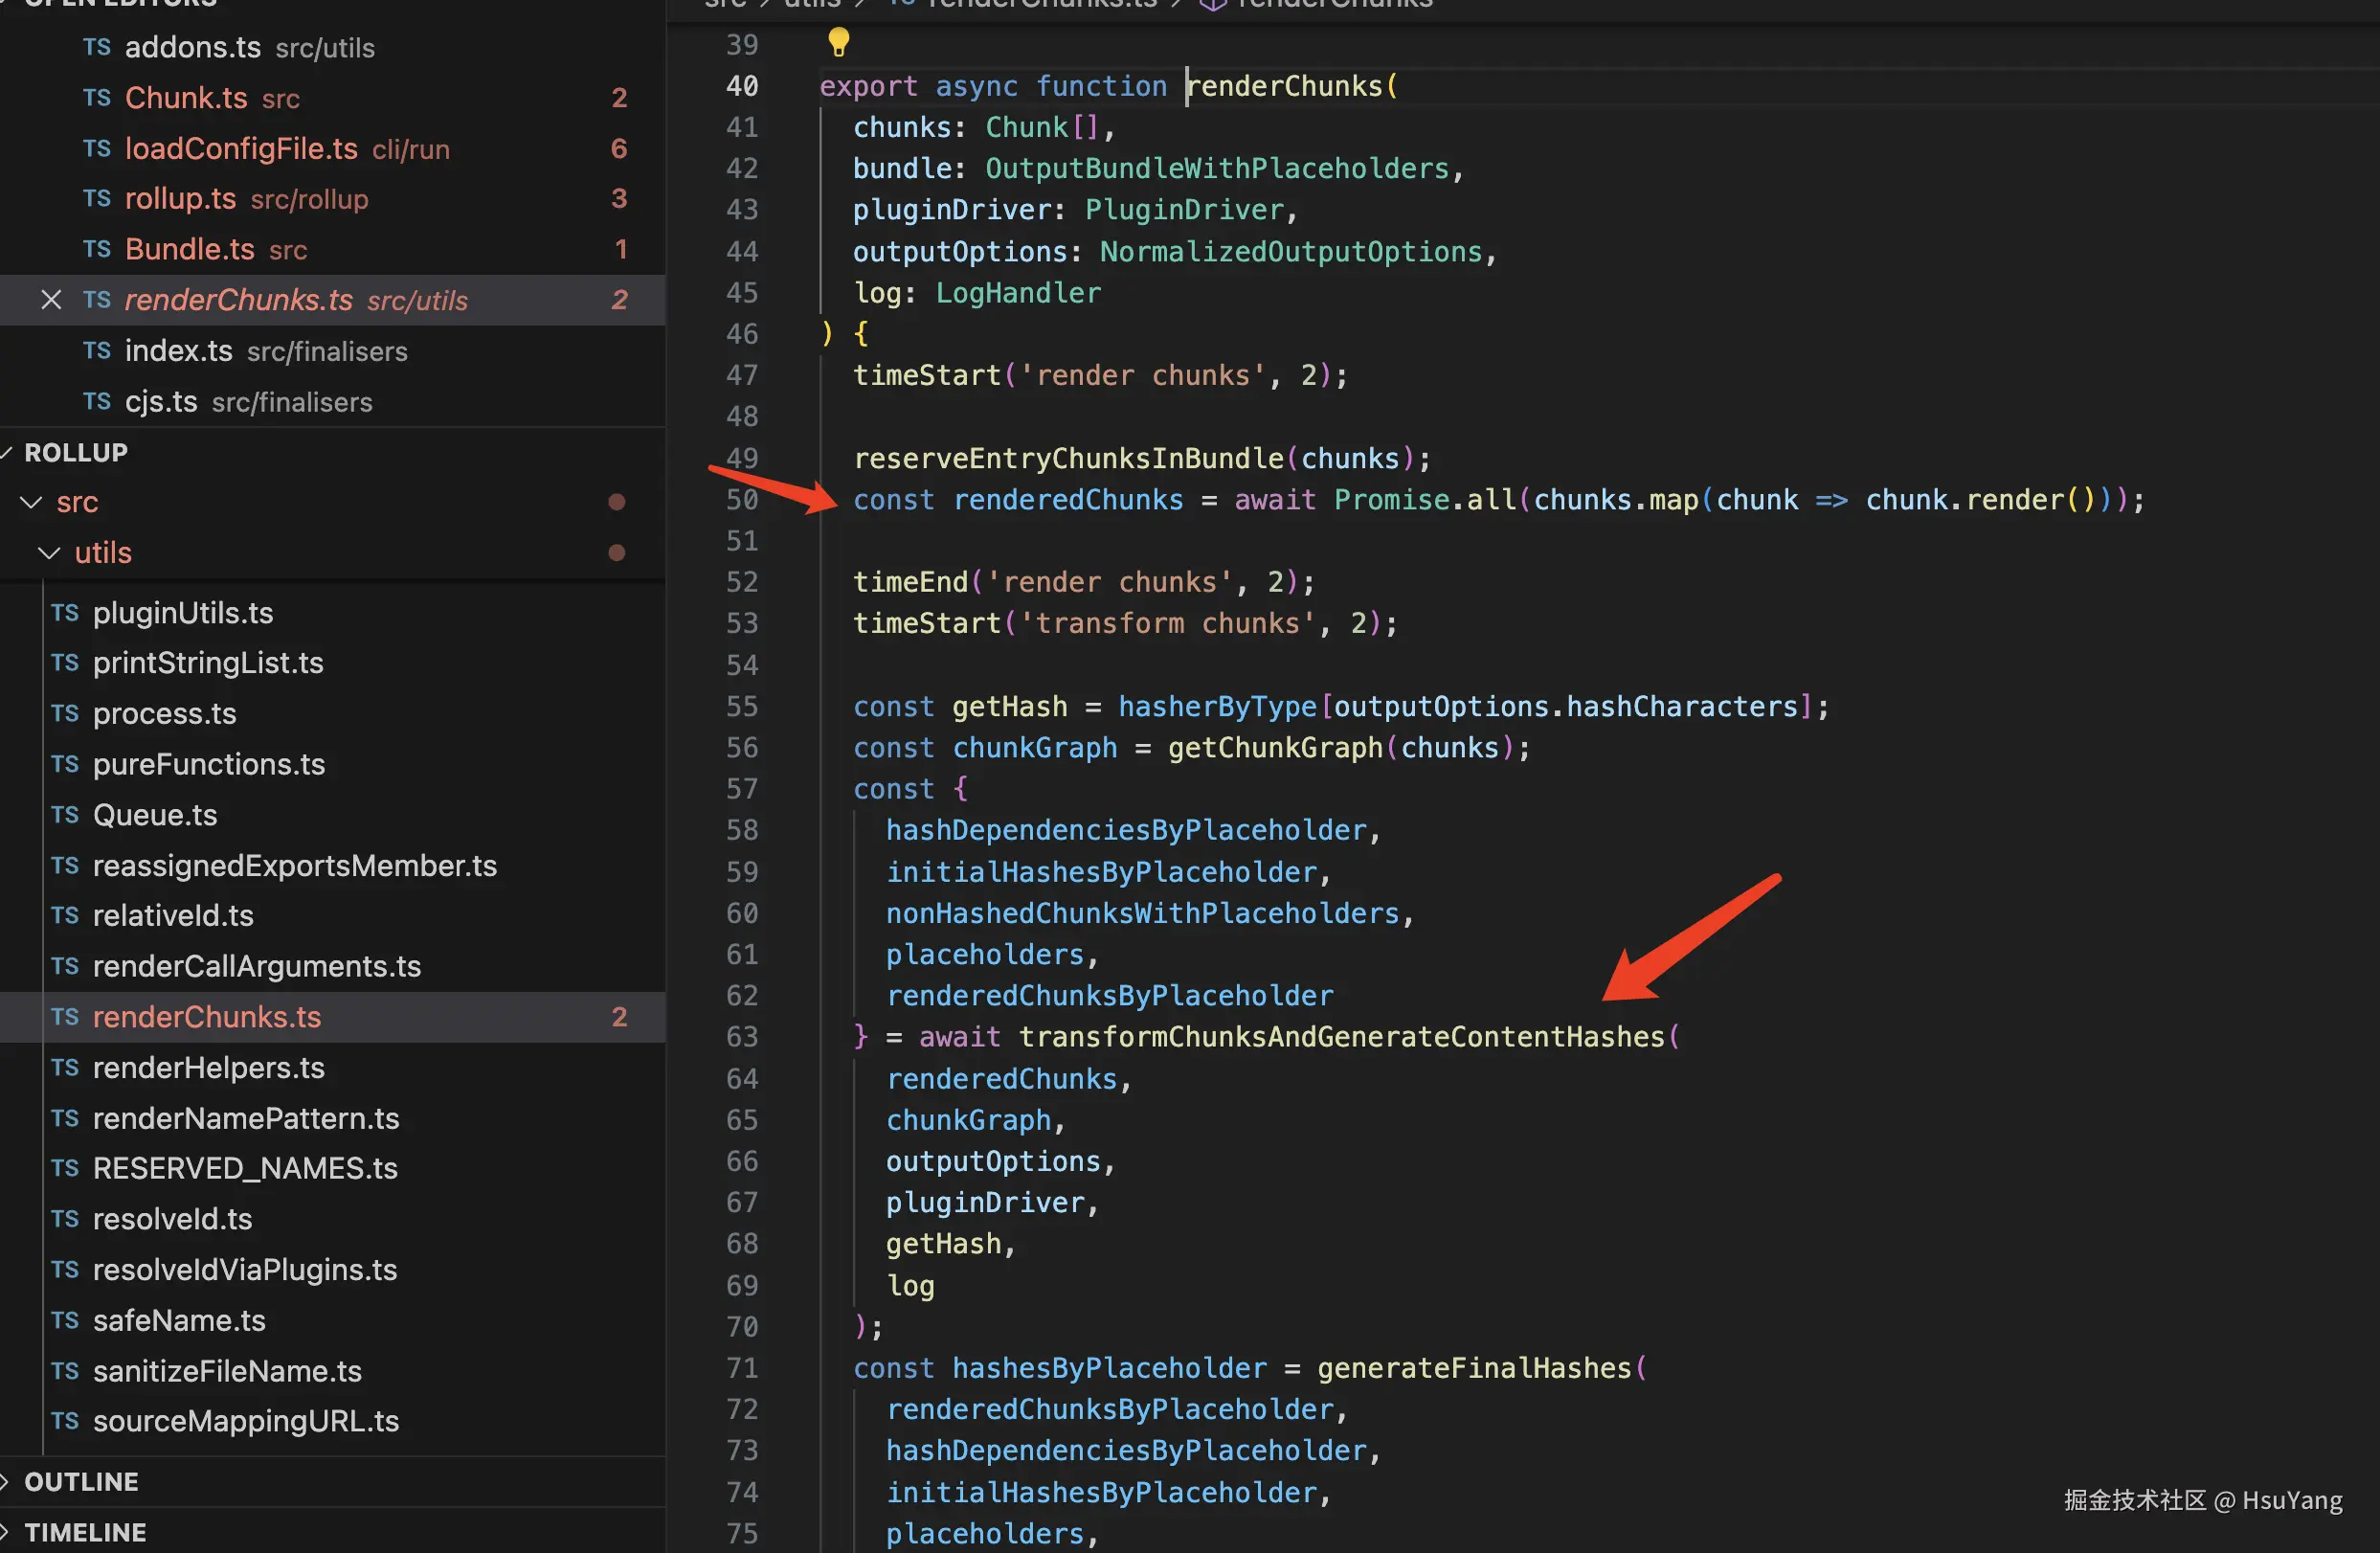Click the modified dot beside src folder

coord(617,502)
